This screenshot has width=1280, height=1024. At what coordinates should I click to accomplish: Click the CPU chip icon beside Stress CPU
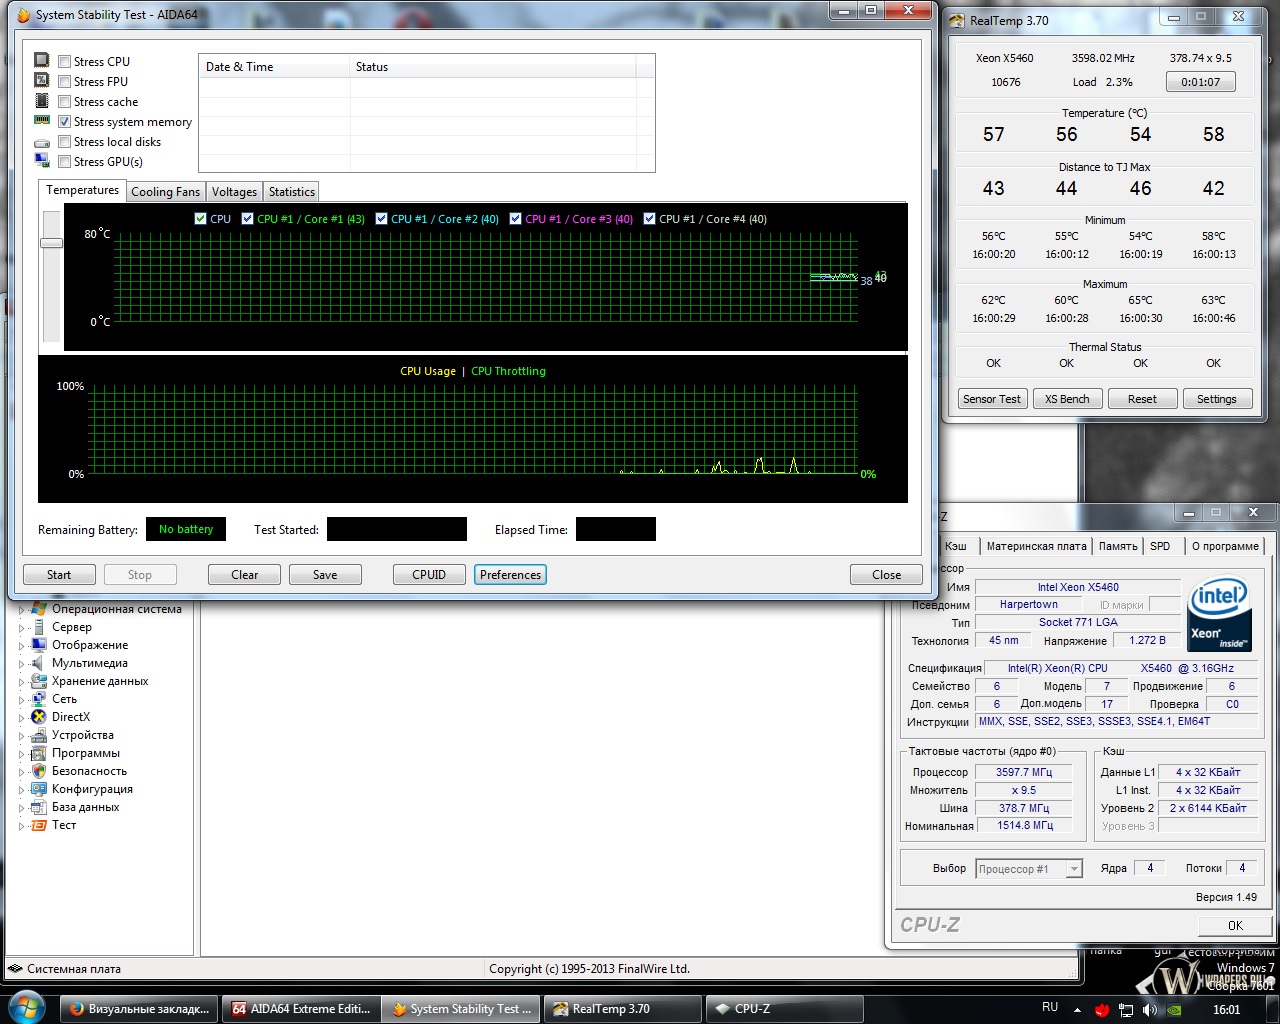pyautogui.click(x=42, y=61)
